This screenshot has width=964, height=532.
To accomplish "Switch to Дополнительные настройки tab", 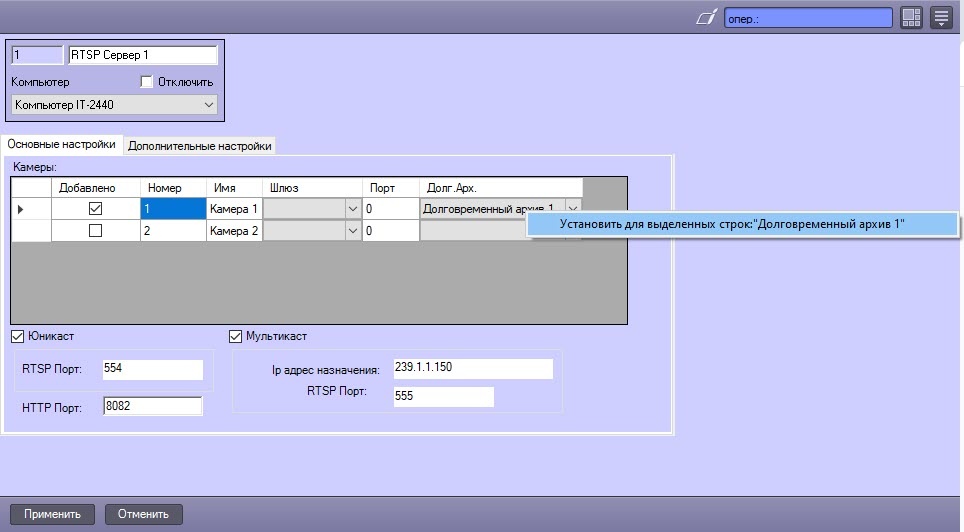I will pyautogui.click(x=199, y=146).
